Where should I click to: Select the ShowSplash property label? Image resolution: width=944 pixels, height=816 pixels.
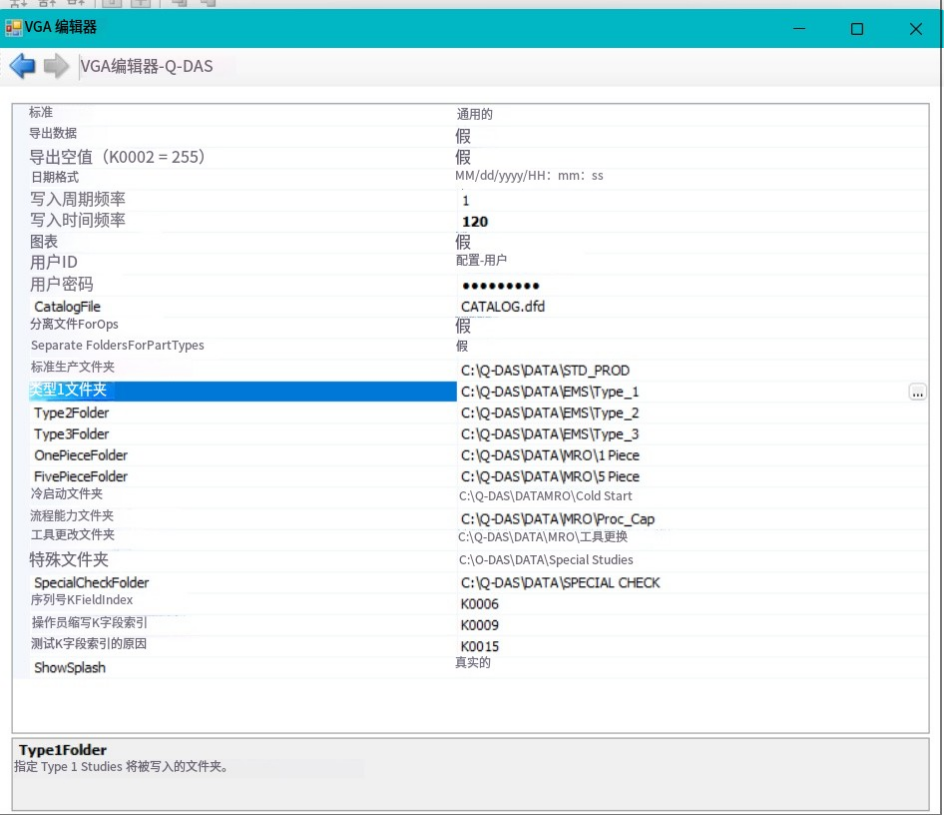[x=70, y=668]
